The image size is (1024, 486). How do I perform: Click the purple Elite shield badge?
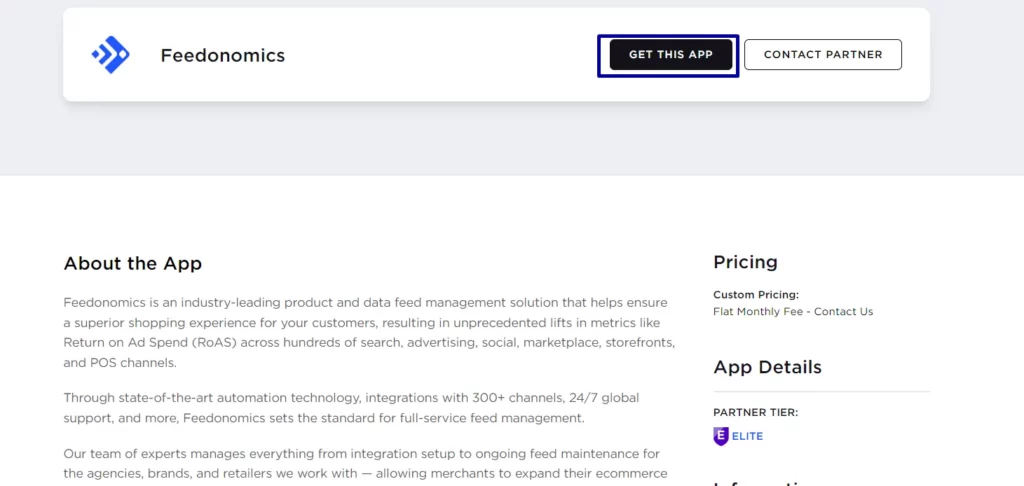pyautogui.click(x=720, y=436)
